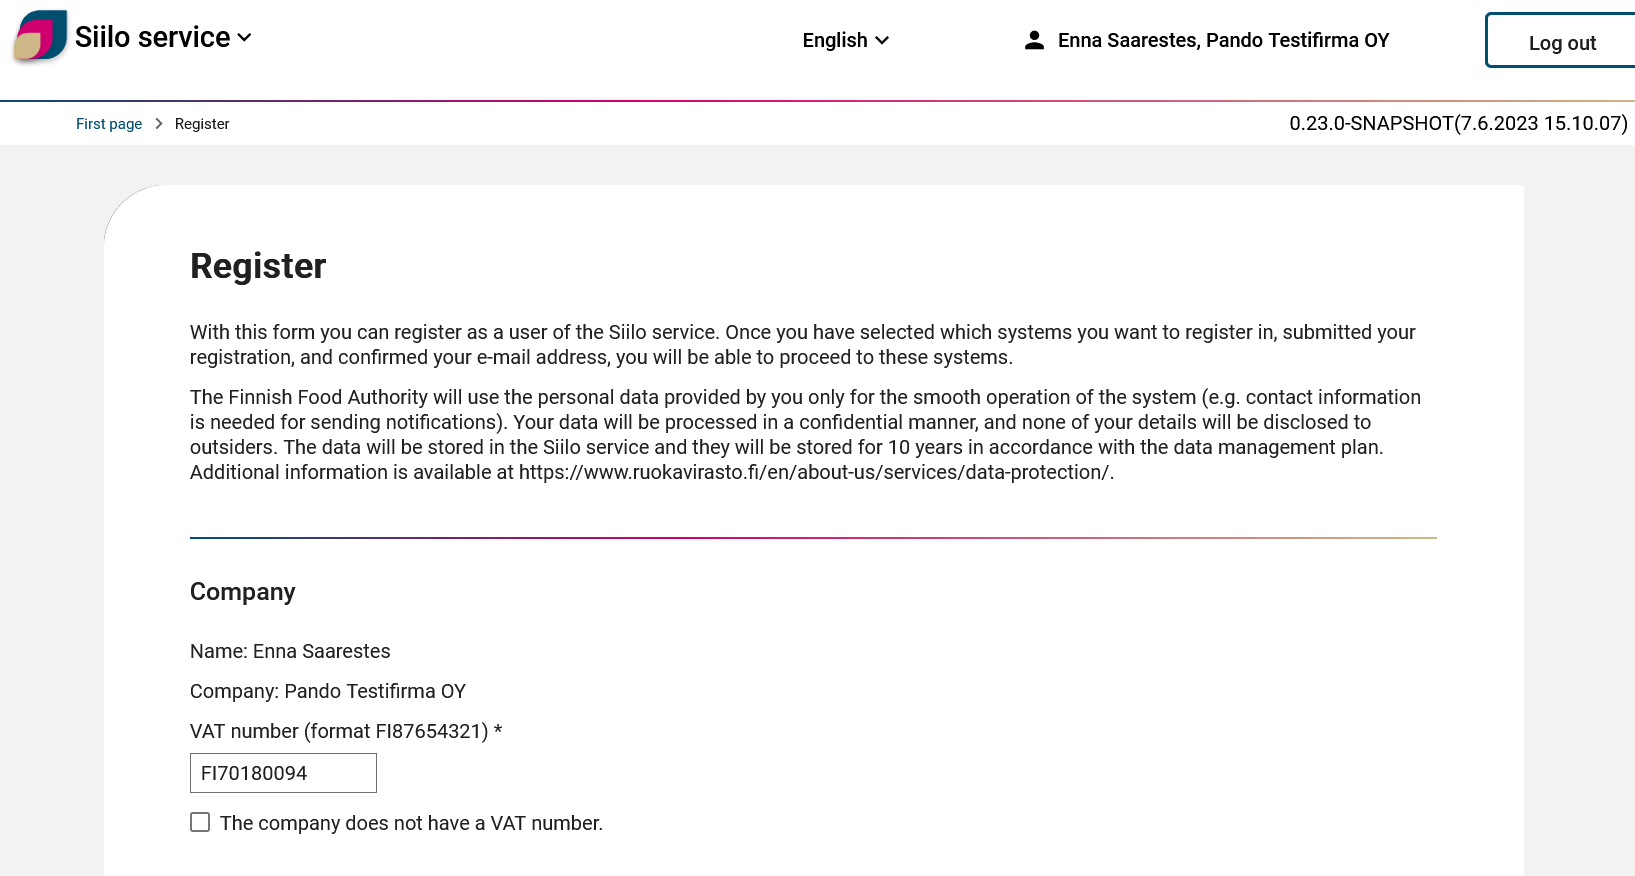Click the user name Enna Saarestes, Pando Testifirma OY

point(1223,40)
